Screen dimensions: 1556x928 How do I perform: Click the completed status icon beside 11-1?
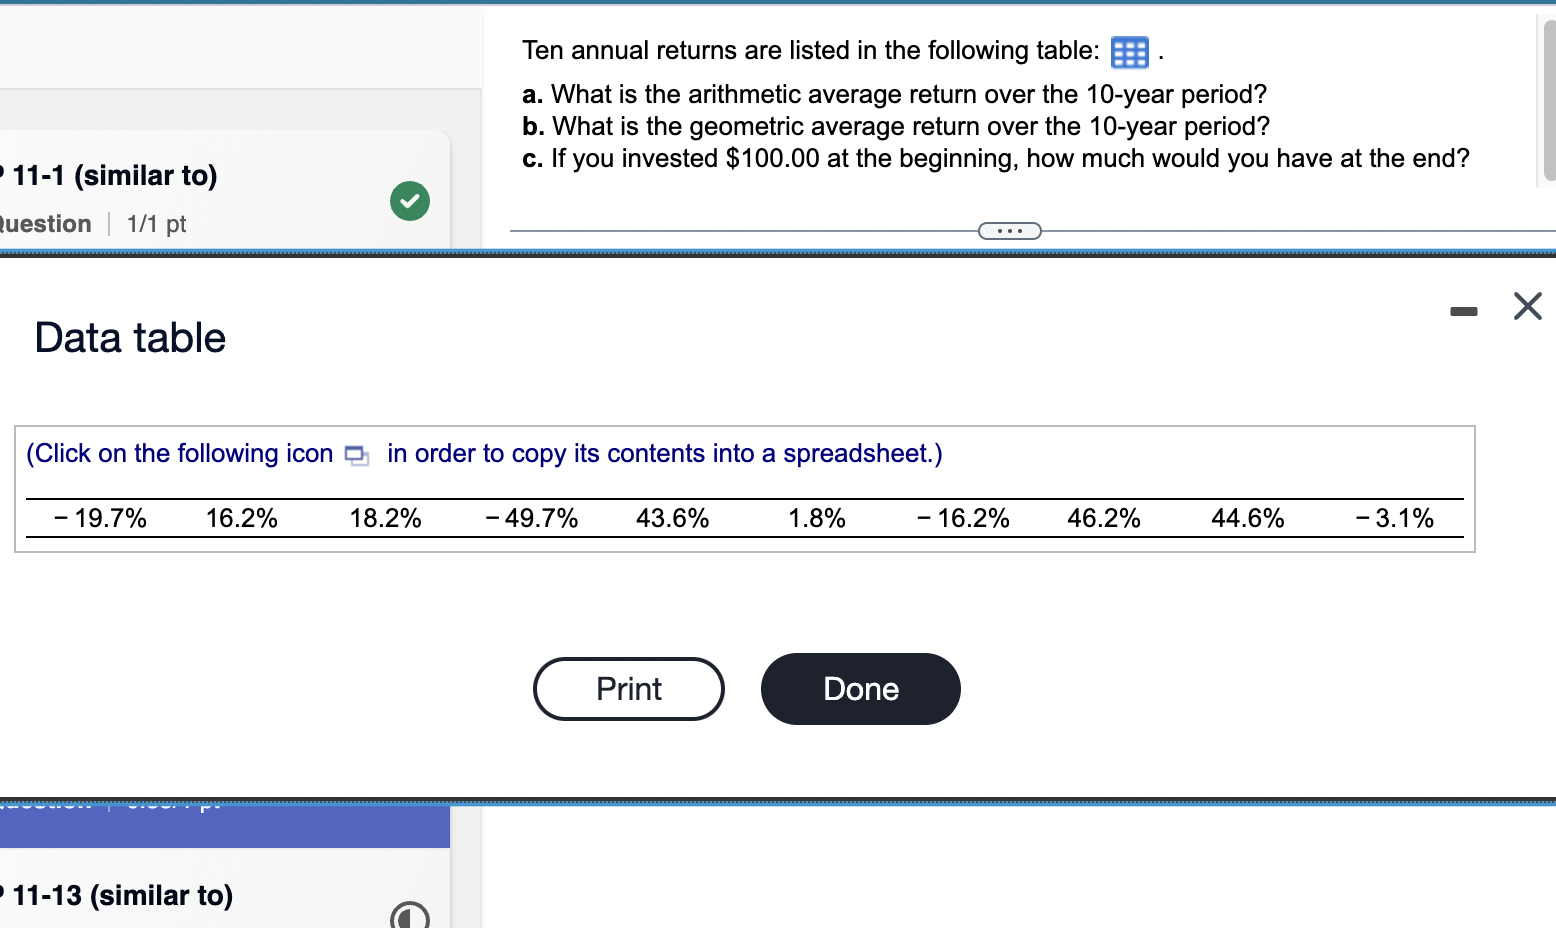[409, 201]
